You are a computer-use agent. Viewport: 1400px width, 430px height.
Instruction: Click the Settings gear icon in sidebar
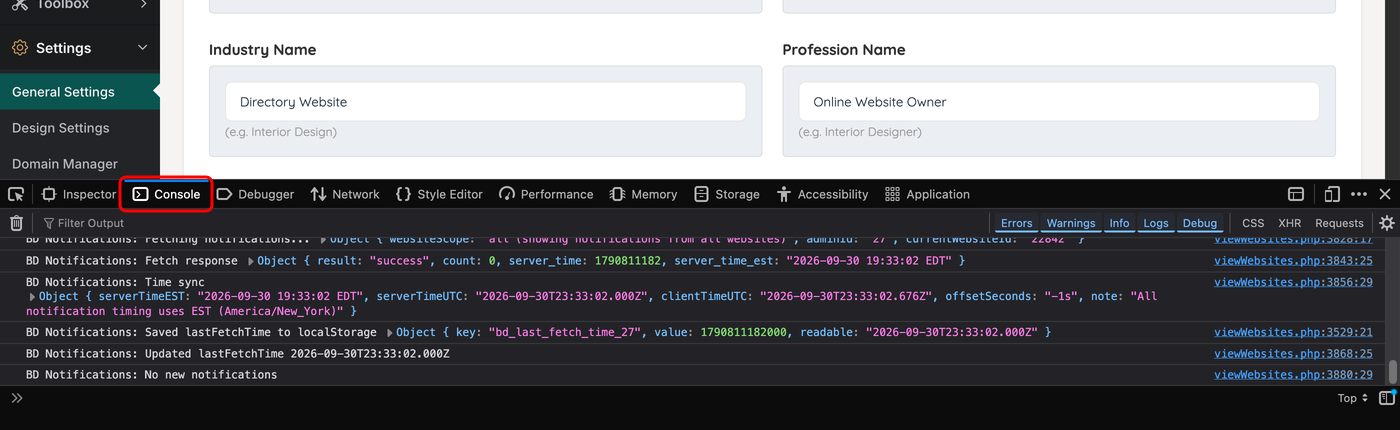[x=20, y=48]
